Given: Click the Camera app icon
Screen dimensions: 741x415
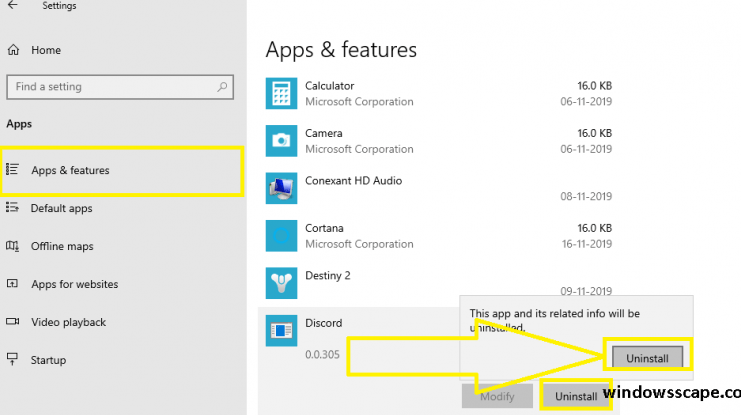Looking at the screenshot, I should tap(281, 141).
